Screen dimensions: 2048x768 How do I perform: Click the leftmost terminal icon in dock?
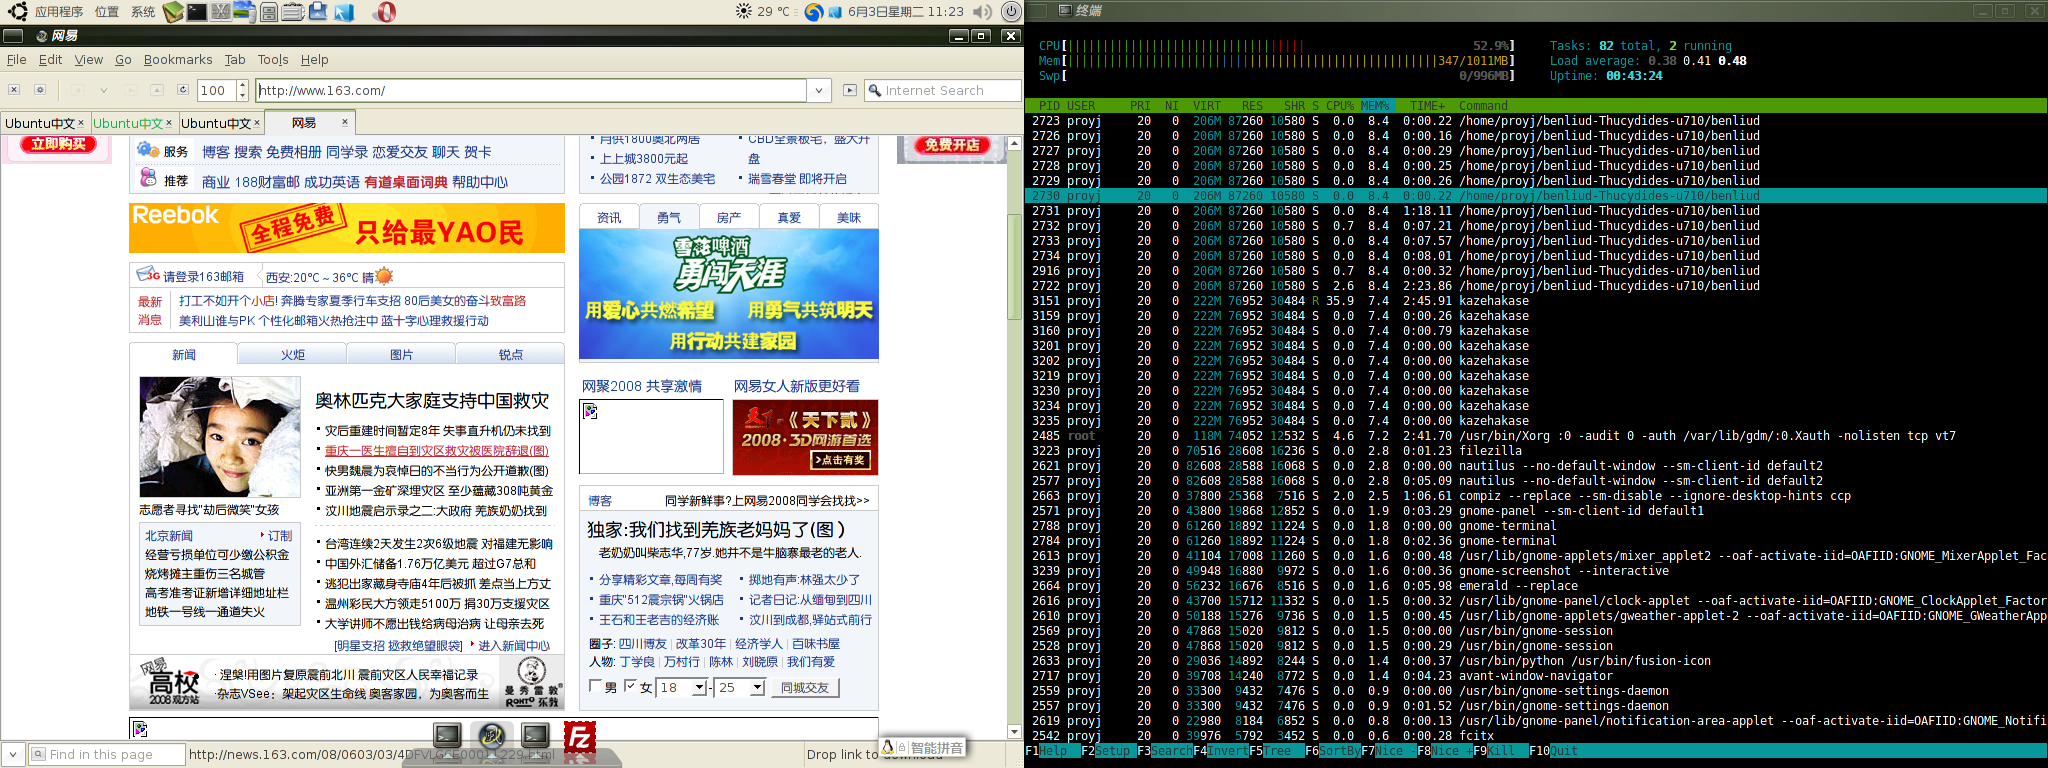click(x=447, y=737)
